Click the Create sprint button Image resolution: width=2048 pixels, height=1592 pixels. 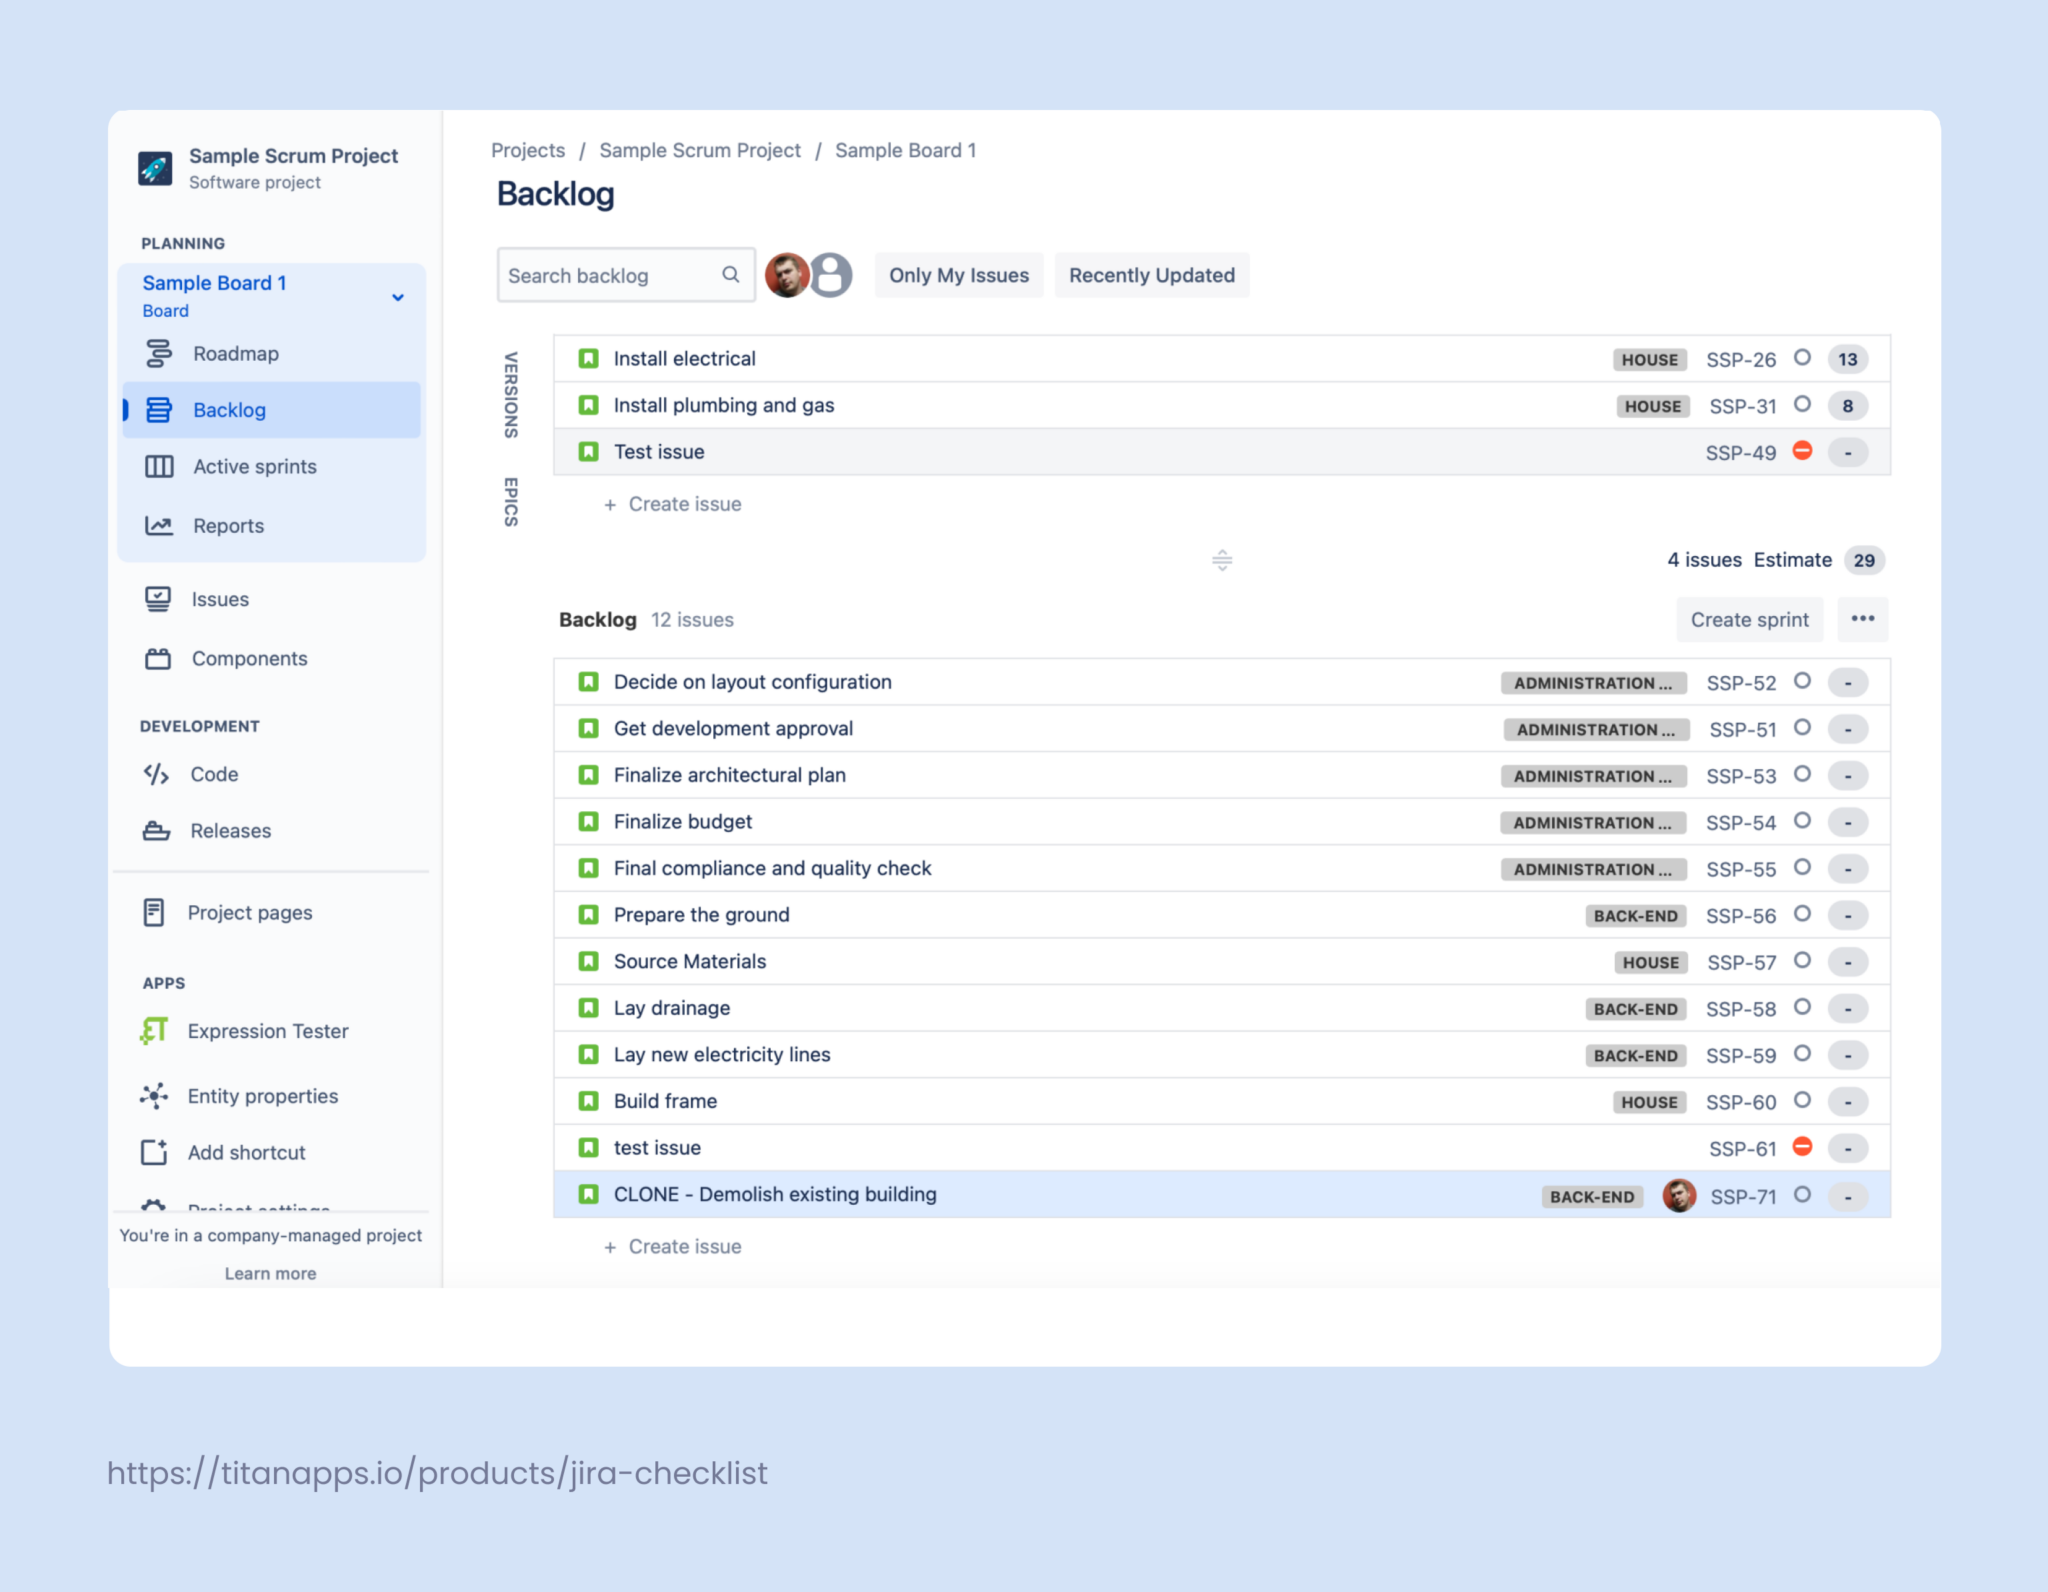[x=1748, y=619]
